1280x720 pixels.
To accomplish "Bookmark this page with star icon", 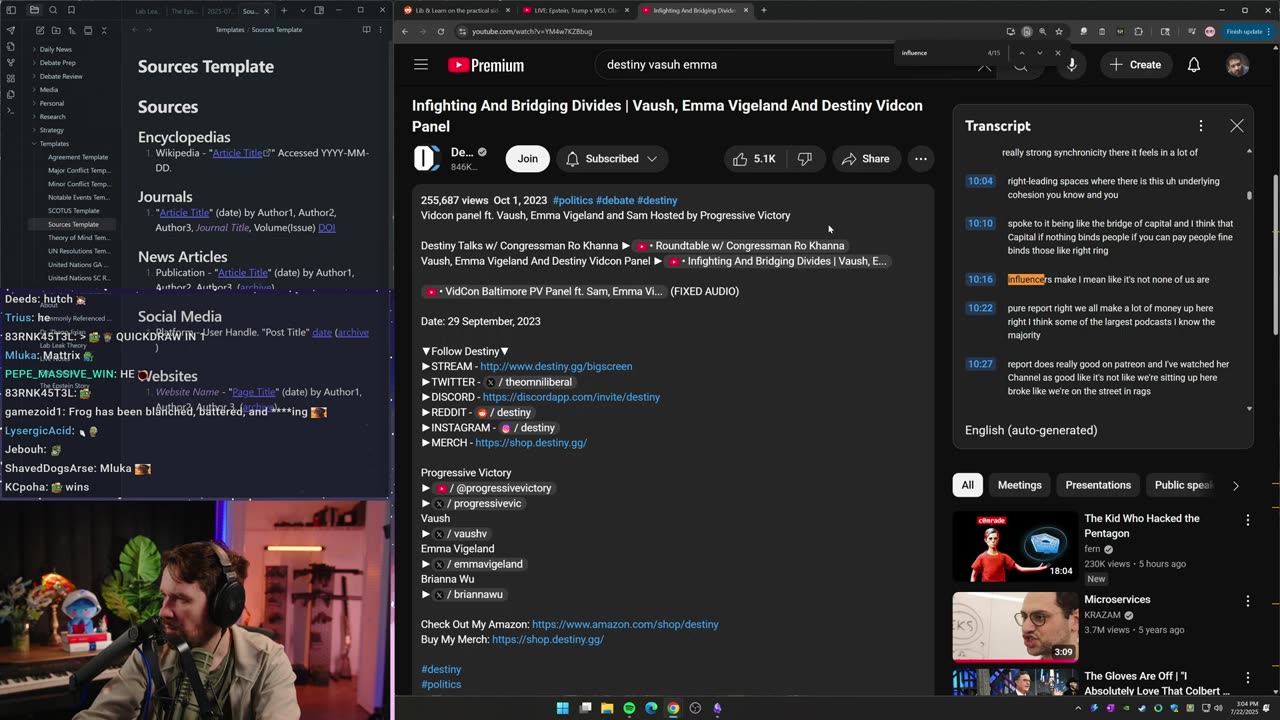I will coord(1058,31).
